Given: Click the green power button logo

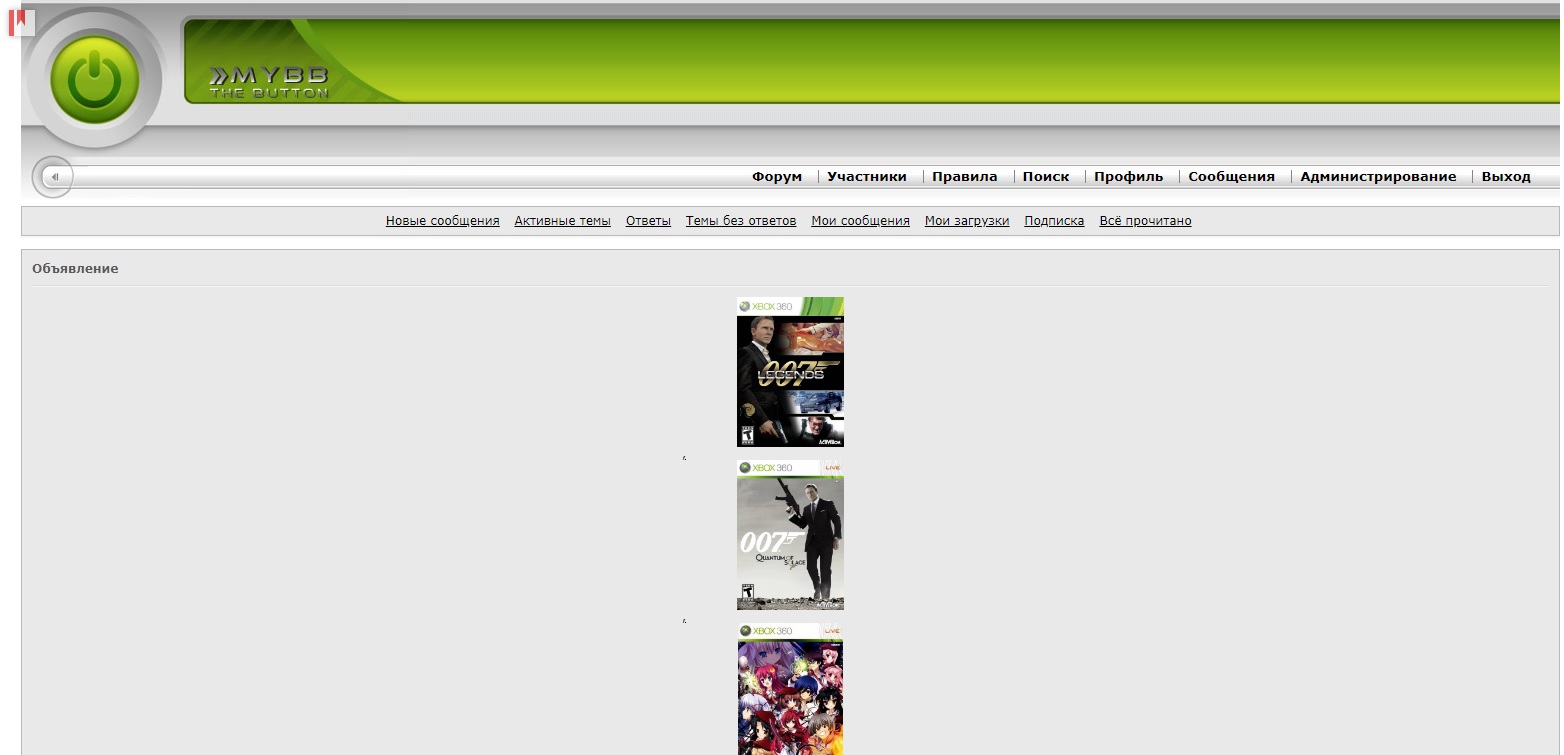Looking at the screenshot, I should click(94, 81).
